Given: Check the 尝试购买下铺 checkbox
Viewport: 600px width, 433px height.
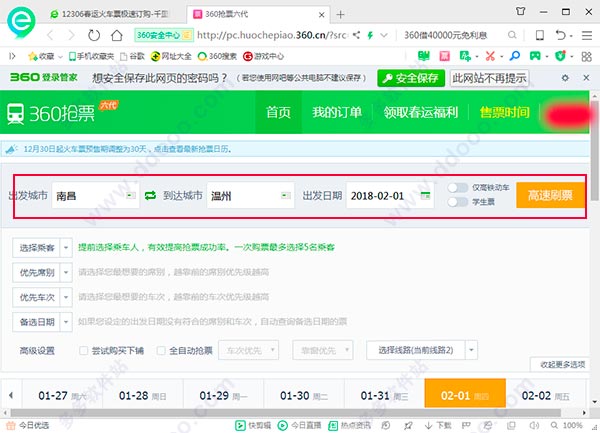Looking at the screenshot, I should 83,350.
